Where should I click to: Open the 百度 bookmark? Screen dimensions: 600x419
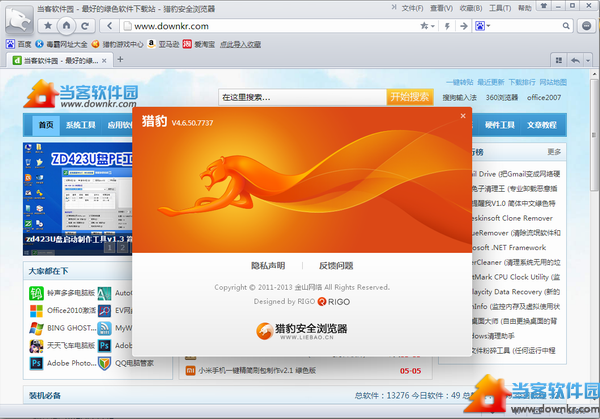pyautogui.click(x=18, y=44)
